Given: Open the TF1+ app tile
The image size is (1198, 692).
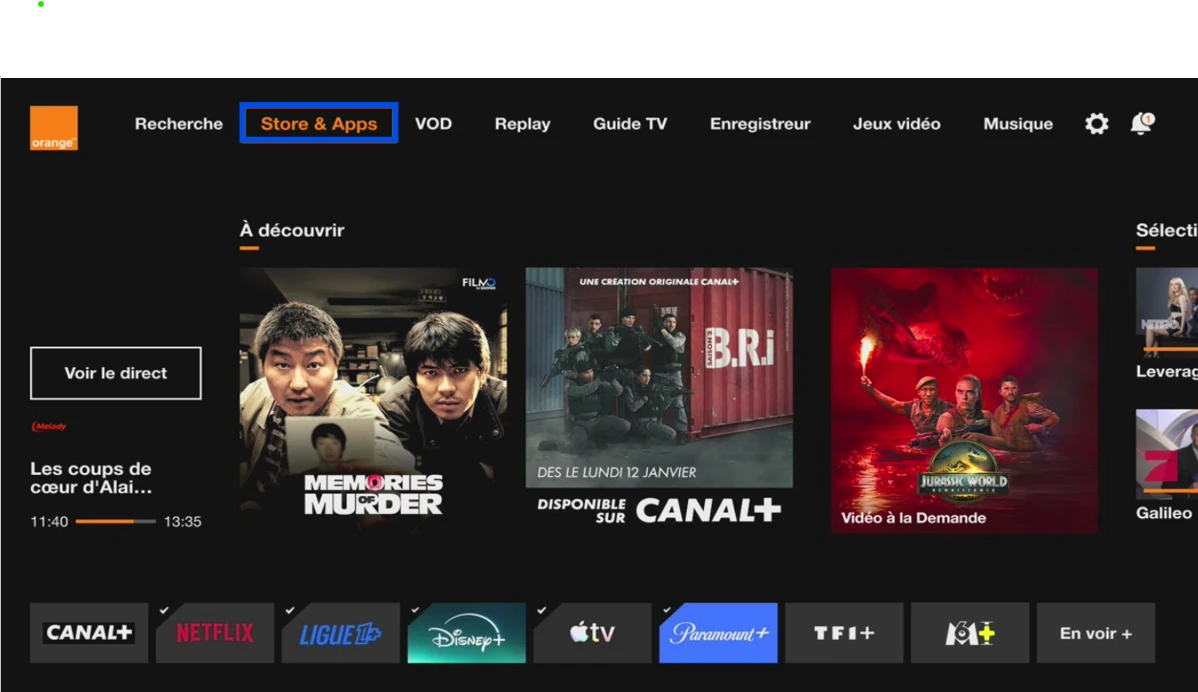Looking at the screenshot, I should [844, 633].
